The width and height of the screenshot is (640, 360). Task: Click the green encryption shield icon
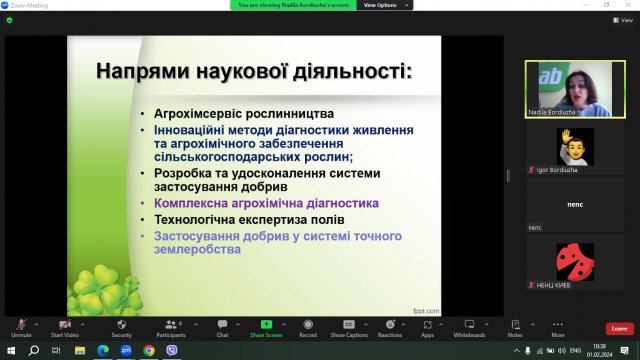(x=9, y=20)
